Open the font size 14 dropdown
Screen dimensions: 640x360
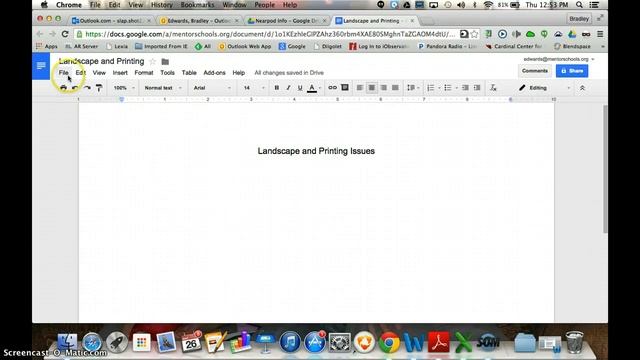253,88
